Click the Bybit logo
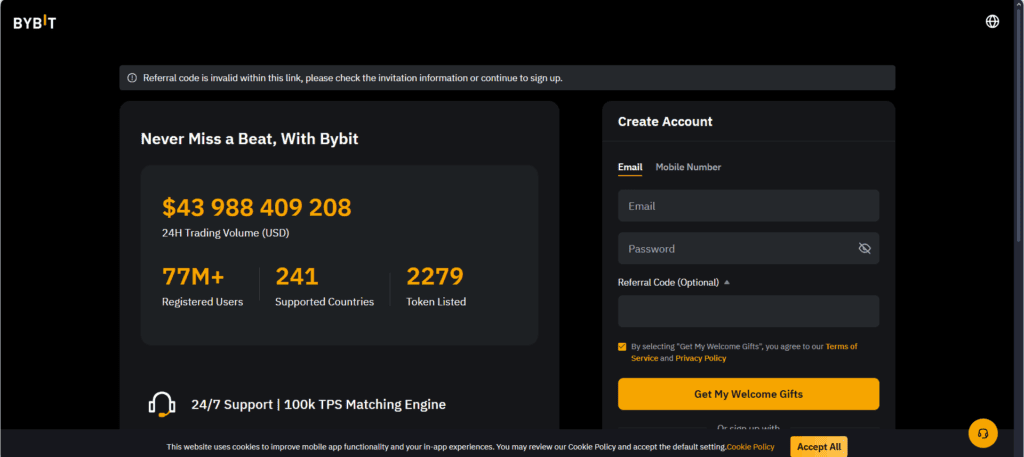The width and height of the screenshot is (1024, 457). (35, 22)
